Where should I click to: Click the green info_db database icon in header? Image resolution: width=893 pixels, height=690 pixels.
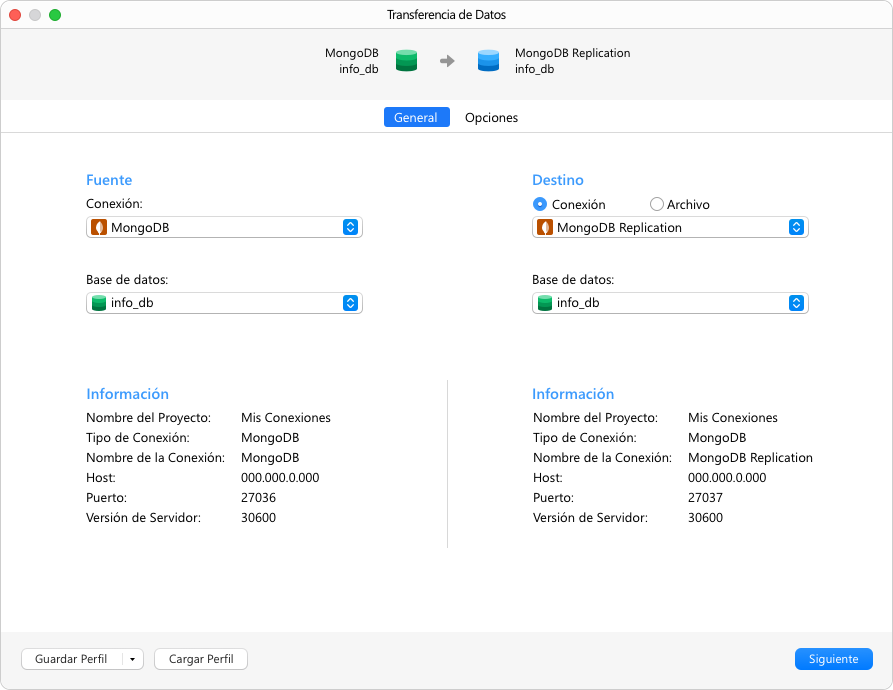pos(406,60)
